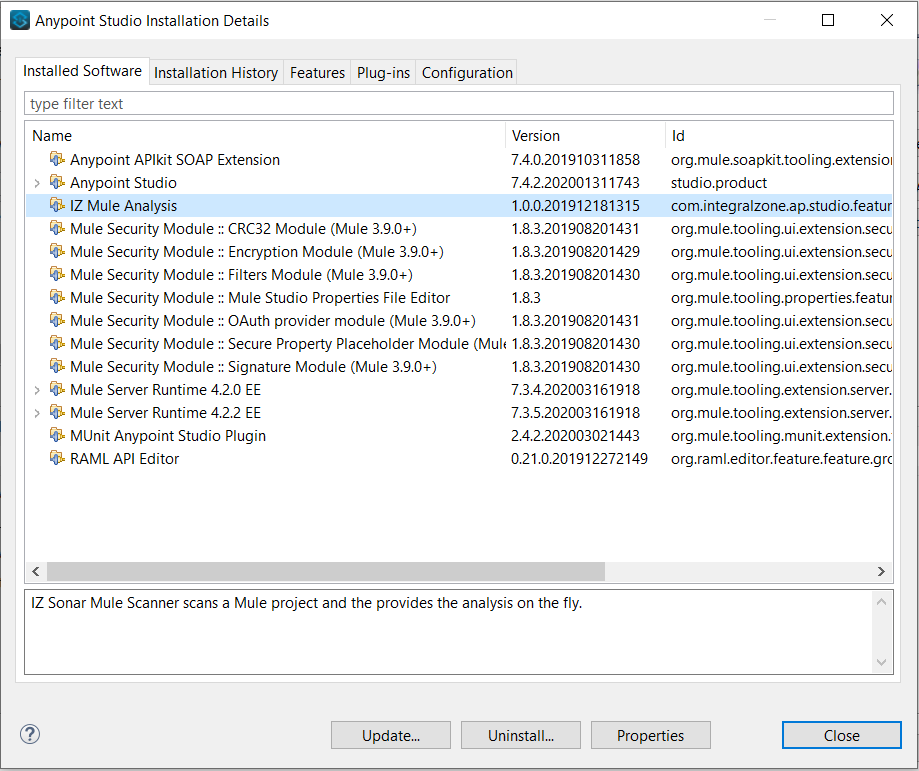Image resolution: width=919 pixels, height=771 pixels.
Task: Click the Update... button
Action: tap(391, 735)
